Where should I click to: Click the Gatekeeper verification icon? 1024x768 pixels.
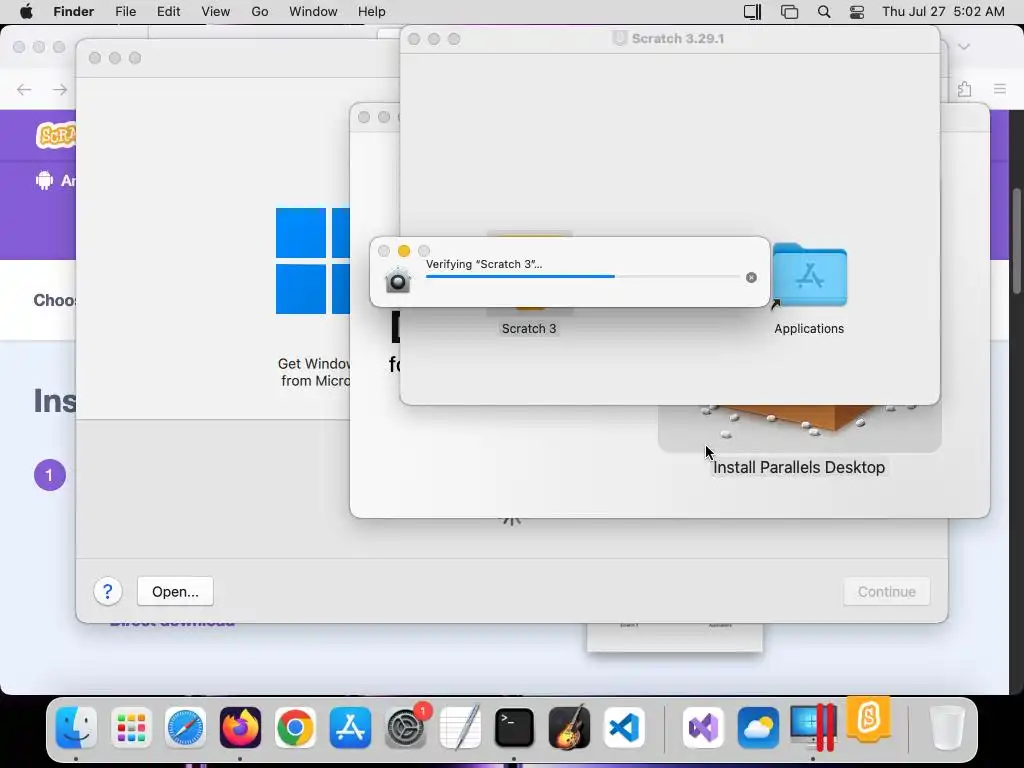(x=397, y=280)
